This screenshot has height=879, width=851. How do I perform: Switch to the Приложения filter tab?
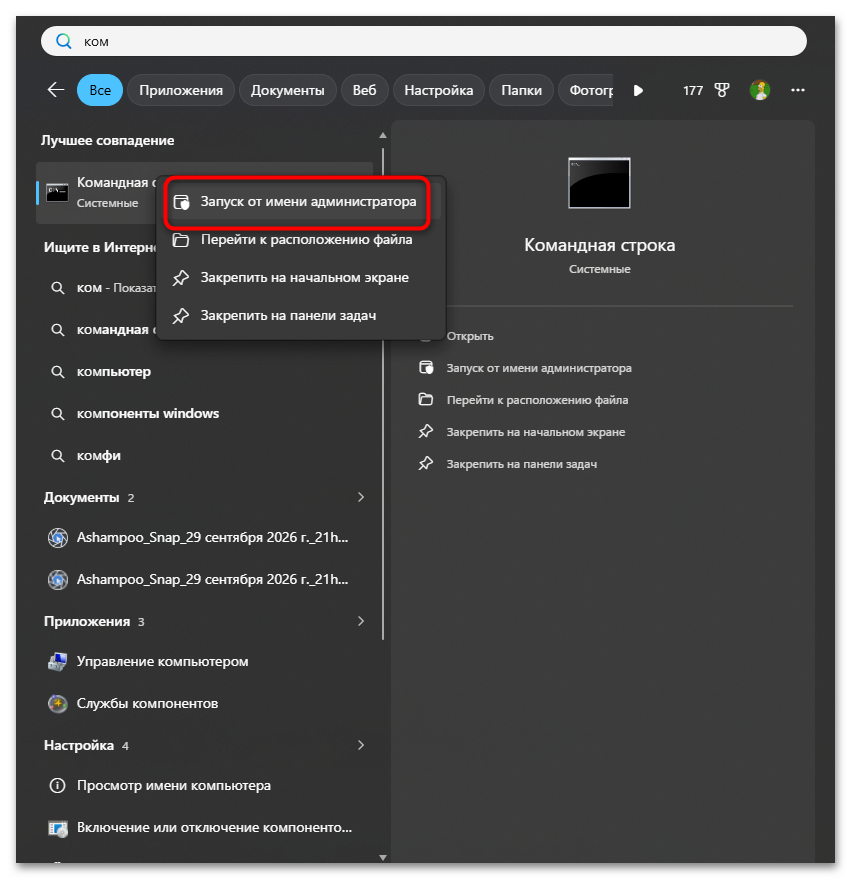coord(181,90)
